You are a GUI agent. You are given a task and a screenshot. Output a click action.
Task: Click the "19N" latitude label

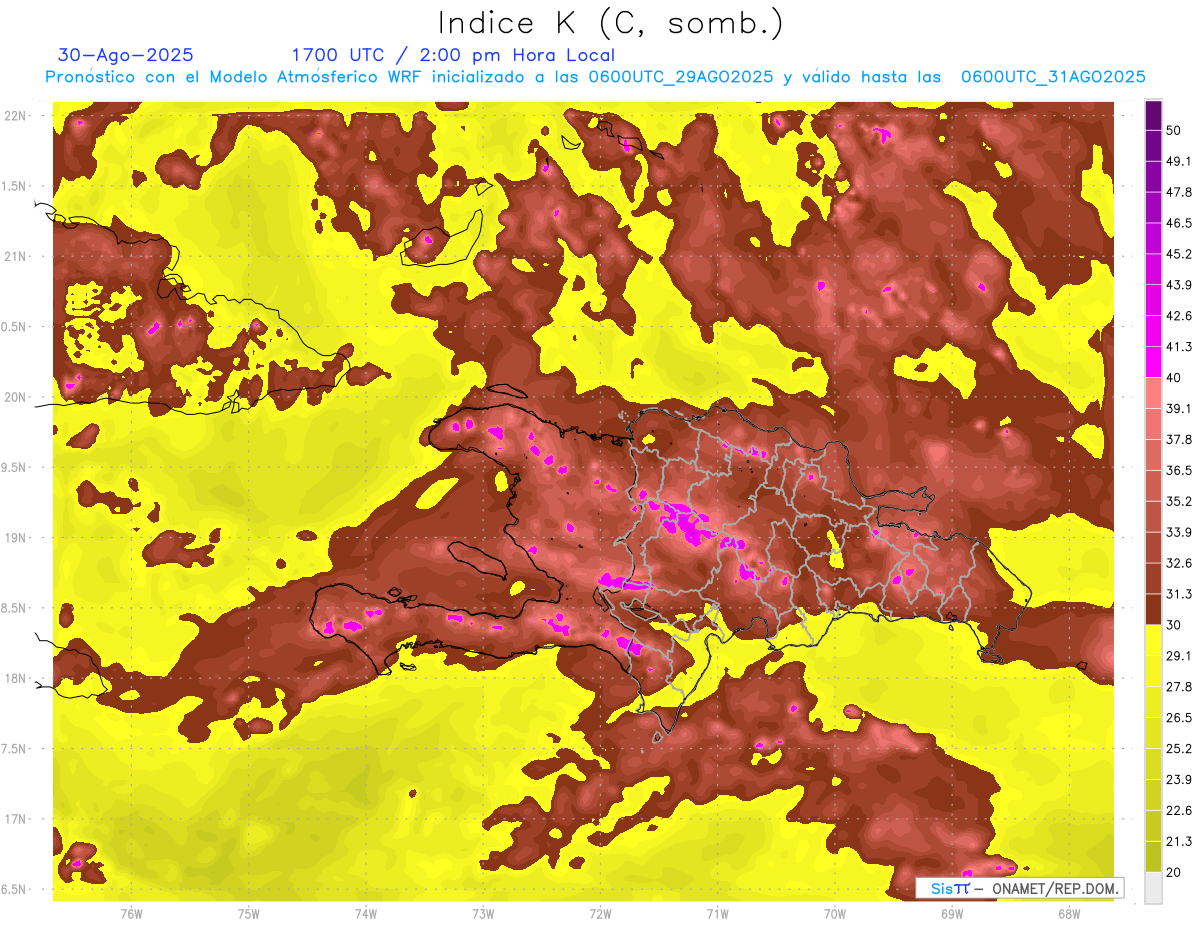pos(15,538)
